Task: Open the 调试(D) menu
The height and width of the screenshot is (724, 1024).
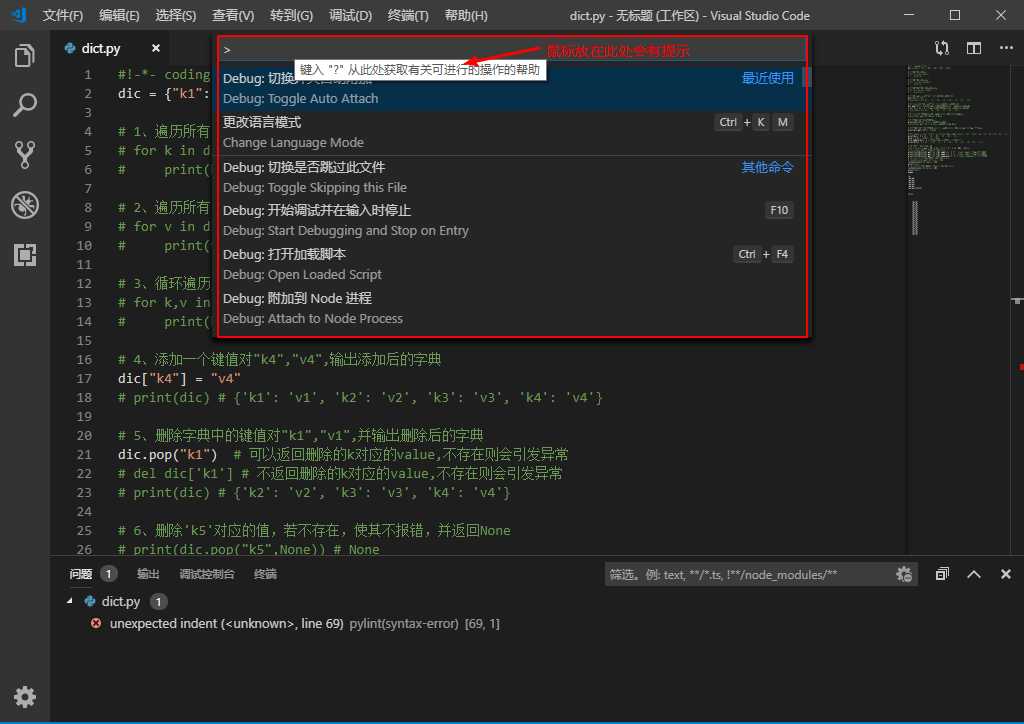Action: (351, 15)
